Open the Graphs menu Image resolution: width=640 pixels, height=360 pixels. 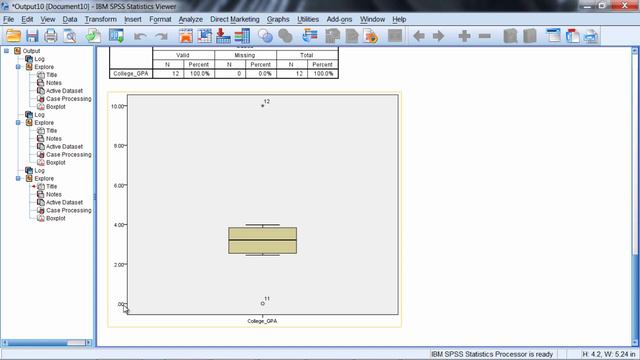[278, 19]
